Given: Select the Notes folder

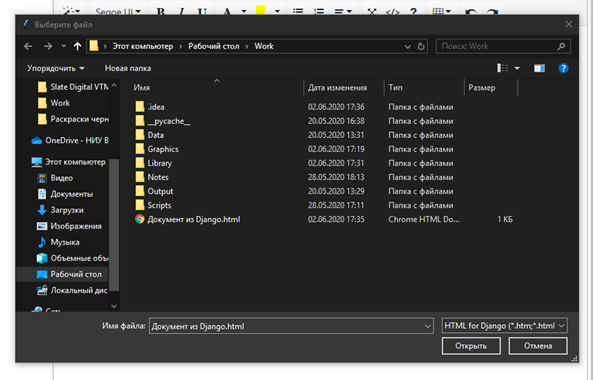Looking at the screenshot, I should point(152,177).
